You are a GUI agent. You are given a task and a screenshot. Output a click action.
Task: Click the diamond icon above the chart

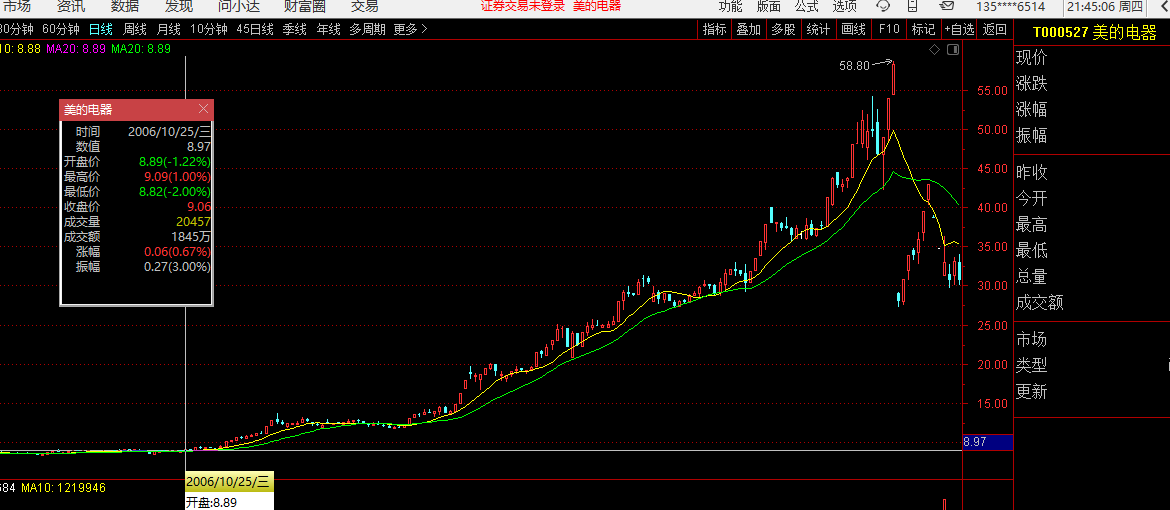coord(934,49)
